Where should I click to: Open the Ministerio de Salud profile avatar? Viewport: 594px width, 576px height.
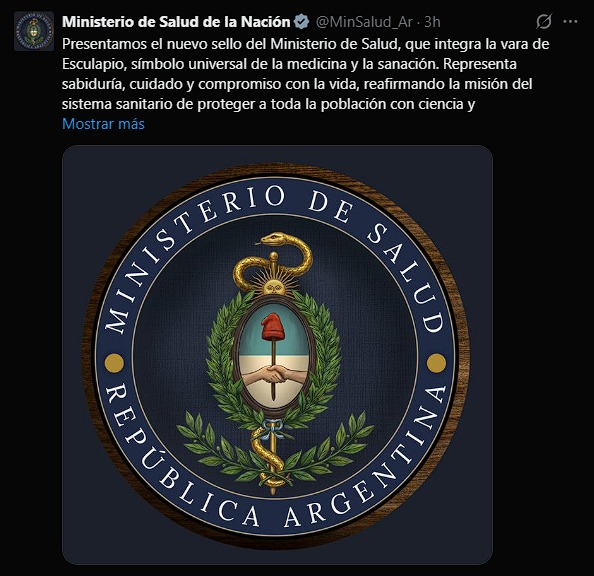[x=34, y=31]
